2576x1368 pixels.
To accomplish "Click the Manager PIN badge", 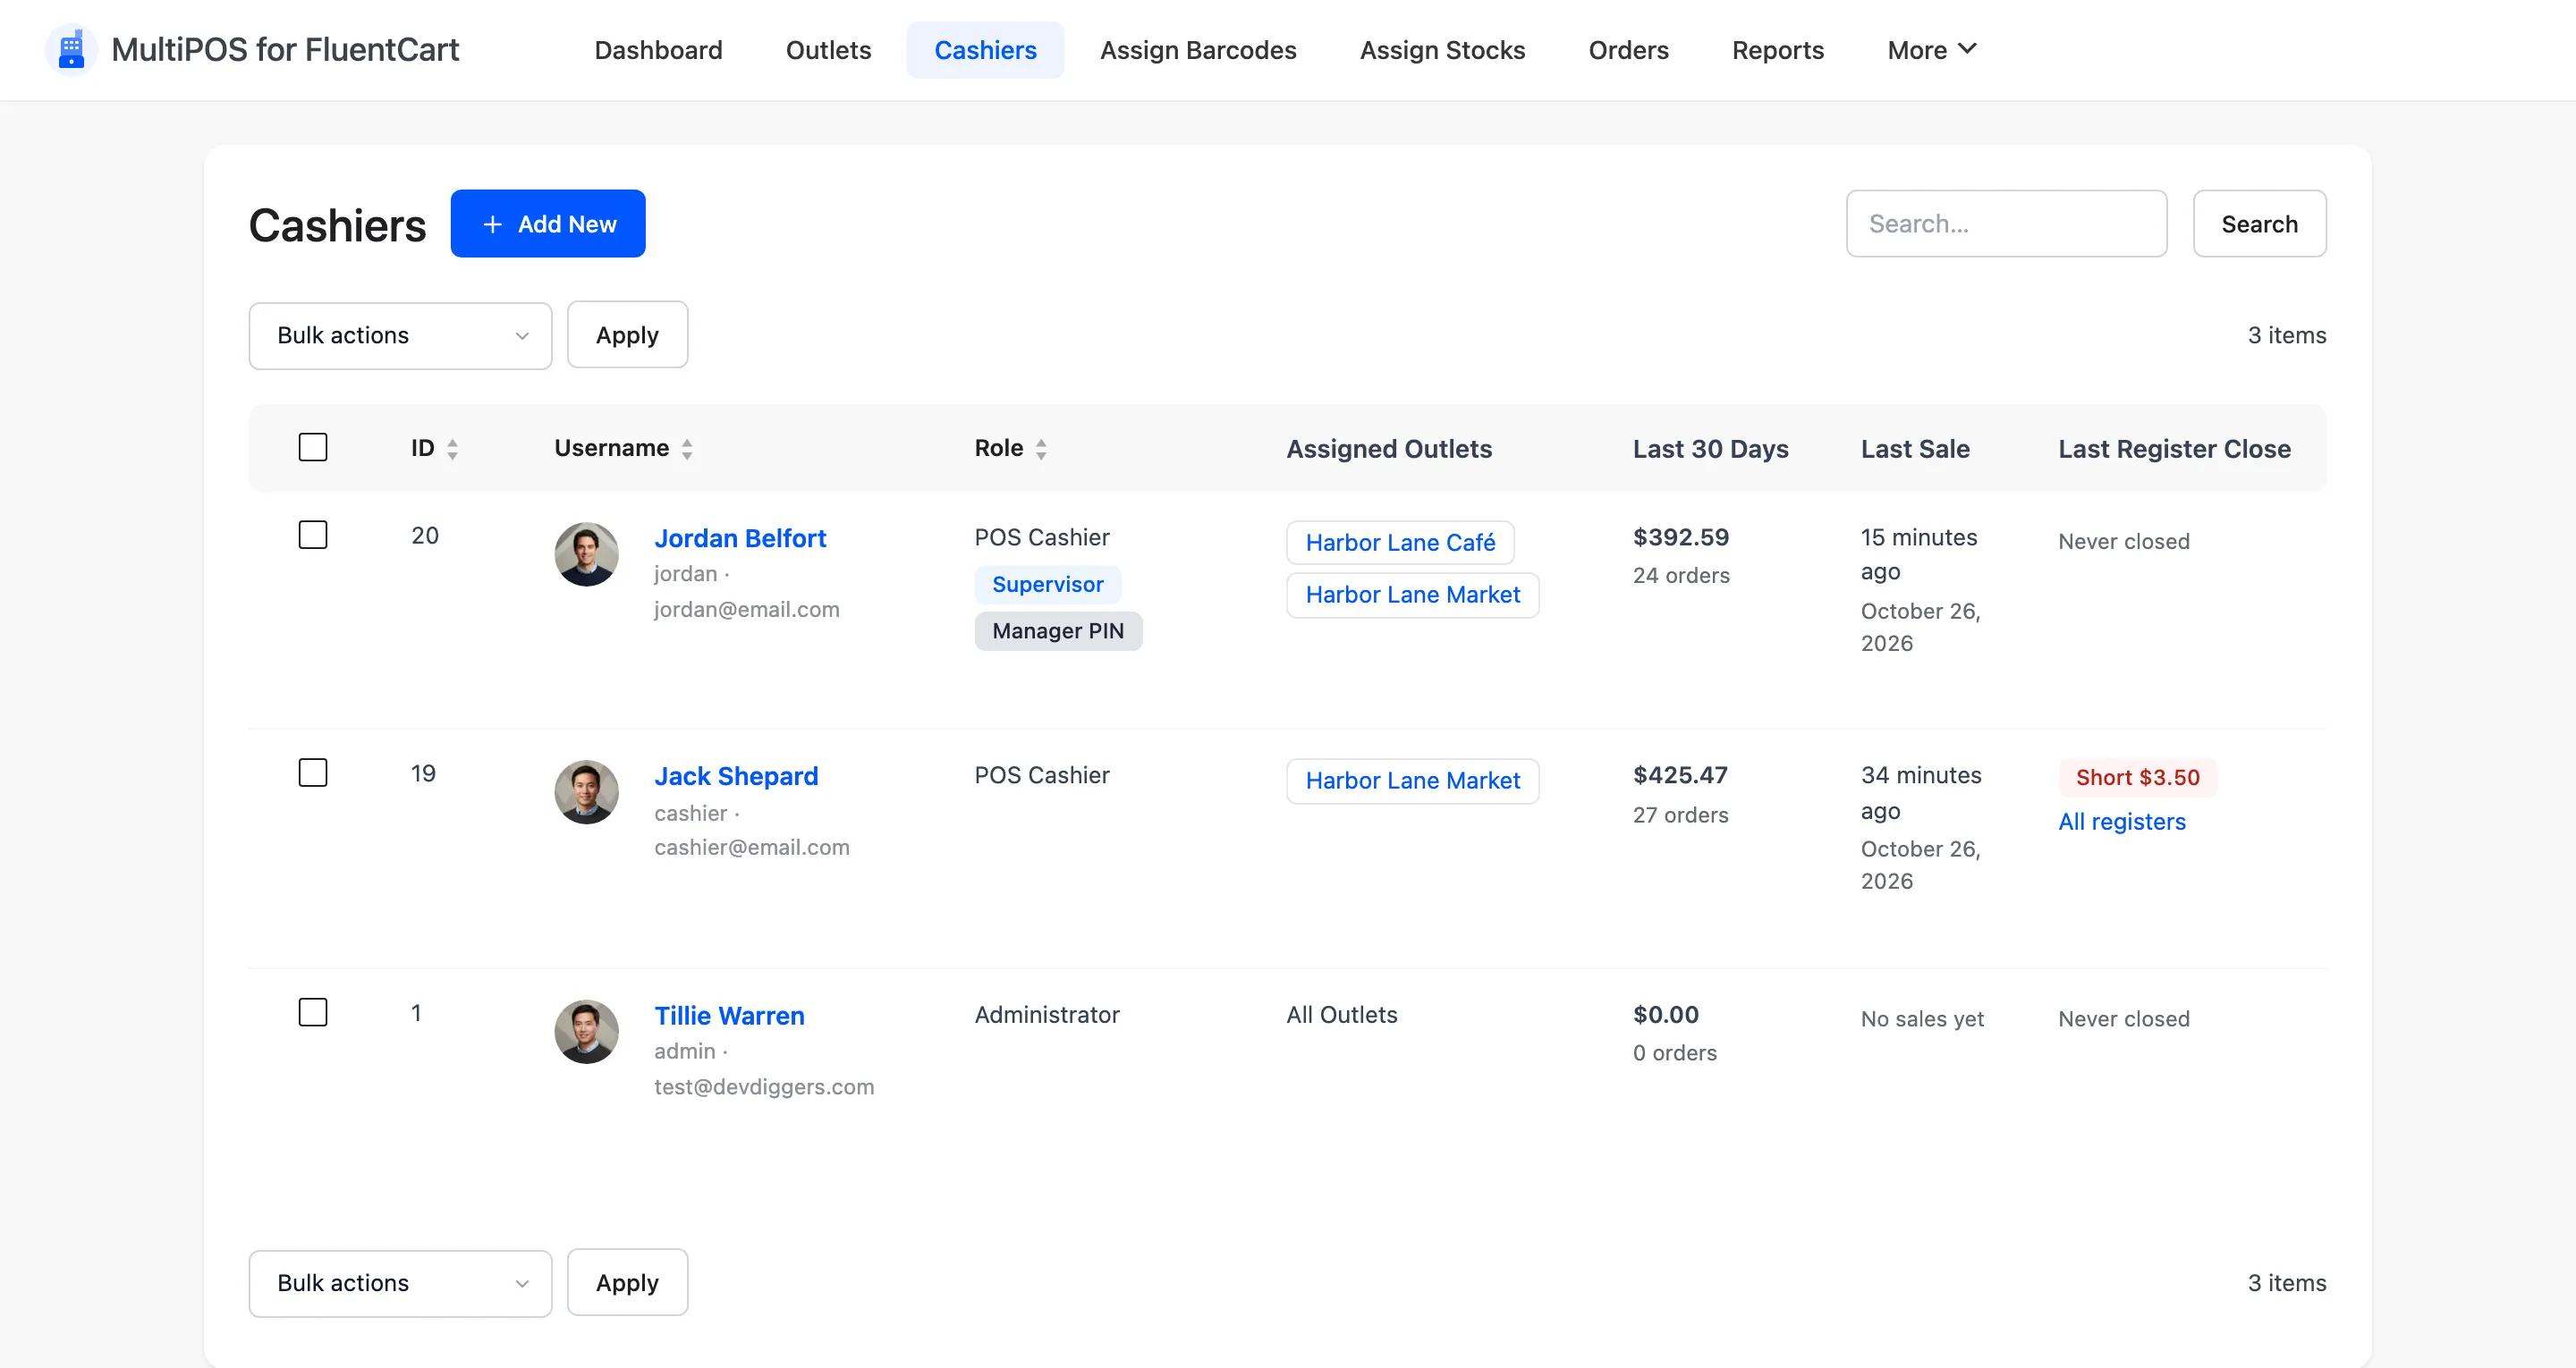I will pyautogui.click(x=1058, y=631).
